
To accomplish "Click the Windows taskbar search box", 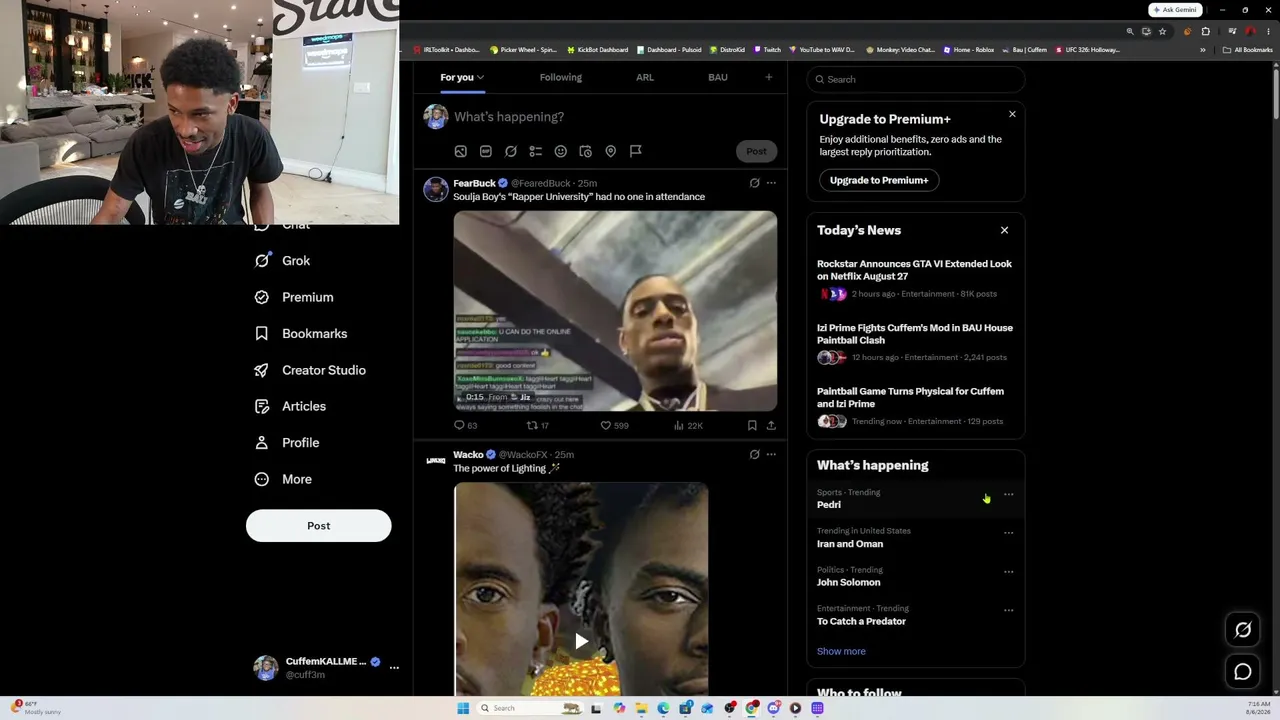I will coord(530,708).
